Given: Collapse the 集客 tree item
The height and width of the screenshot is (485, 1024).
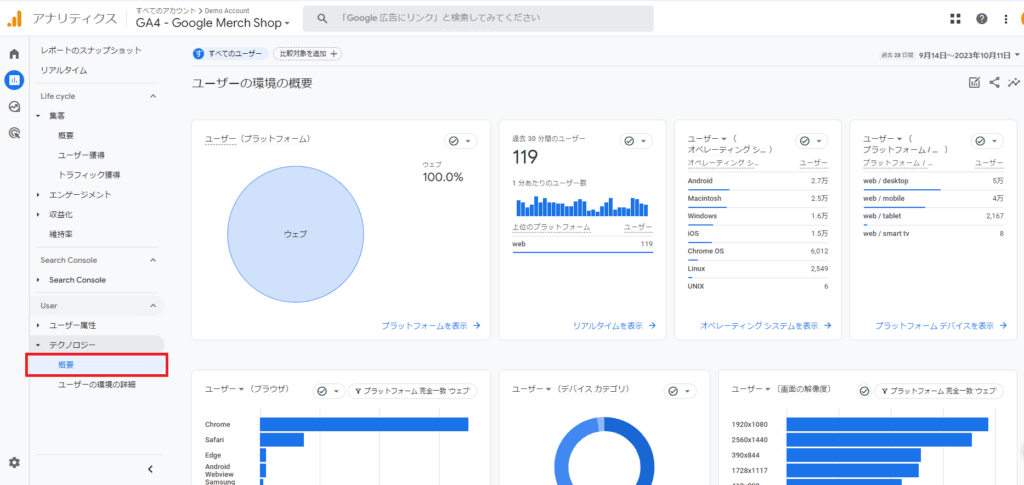Looking at the screenshot, I should click(x=39, y=116).
